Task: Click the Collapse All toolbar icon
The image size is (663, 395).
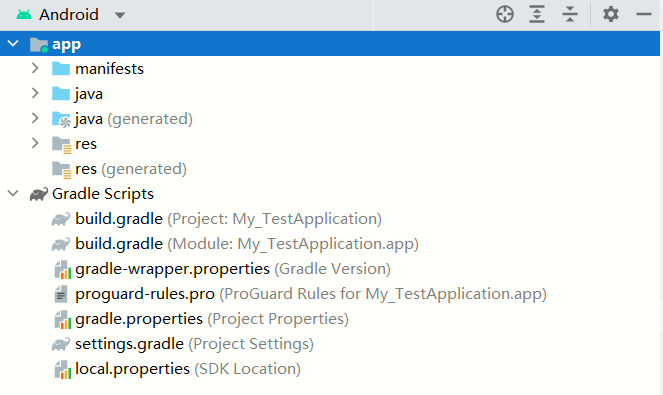Action: 570,14
